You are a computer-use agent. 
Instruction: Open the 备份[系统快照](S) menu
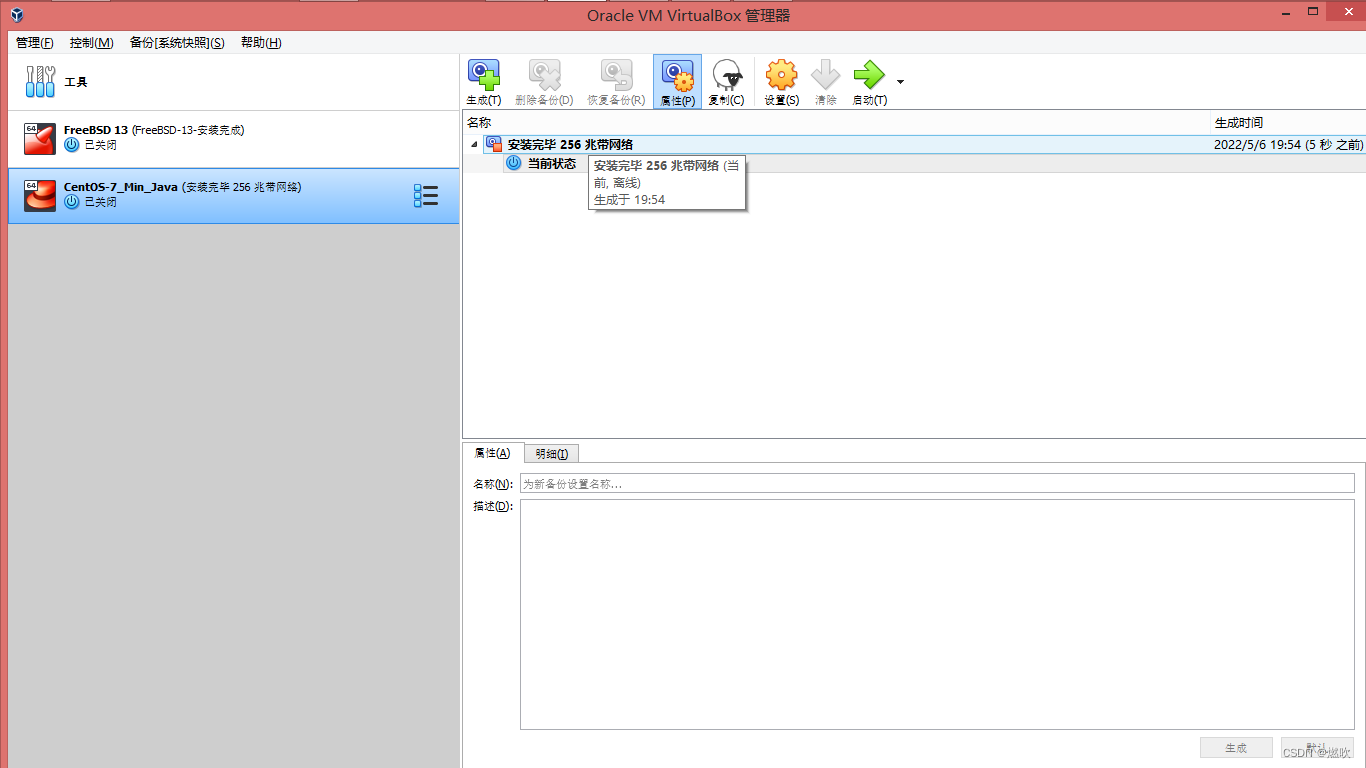177,43
